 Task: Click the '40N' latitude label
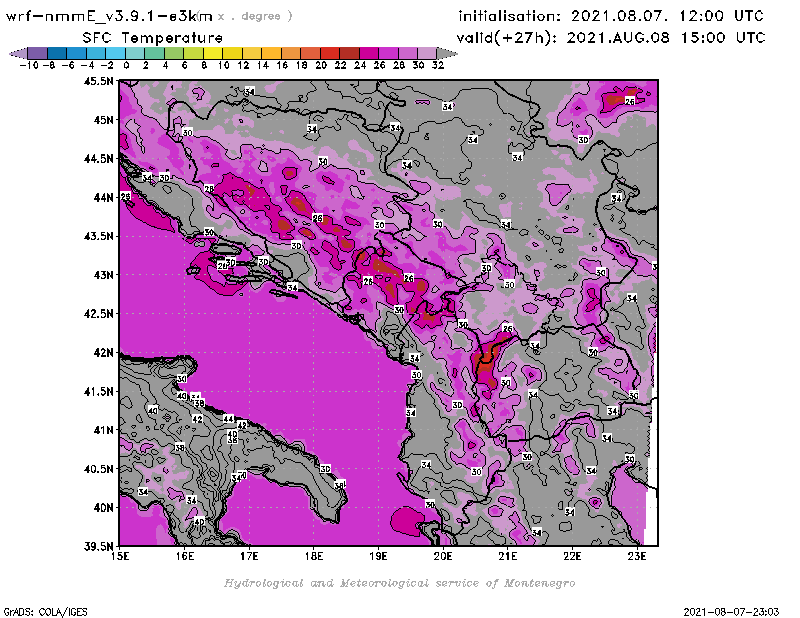pyautogui.click(x=104, y=508)
